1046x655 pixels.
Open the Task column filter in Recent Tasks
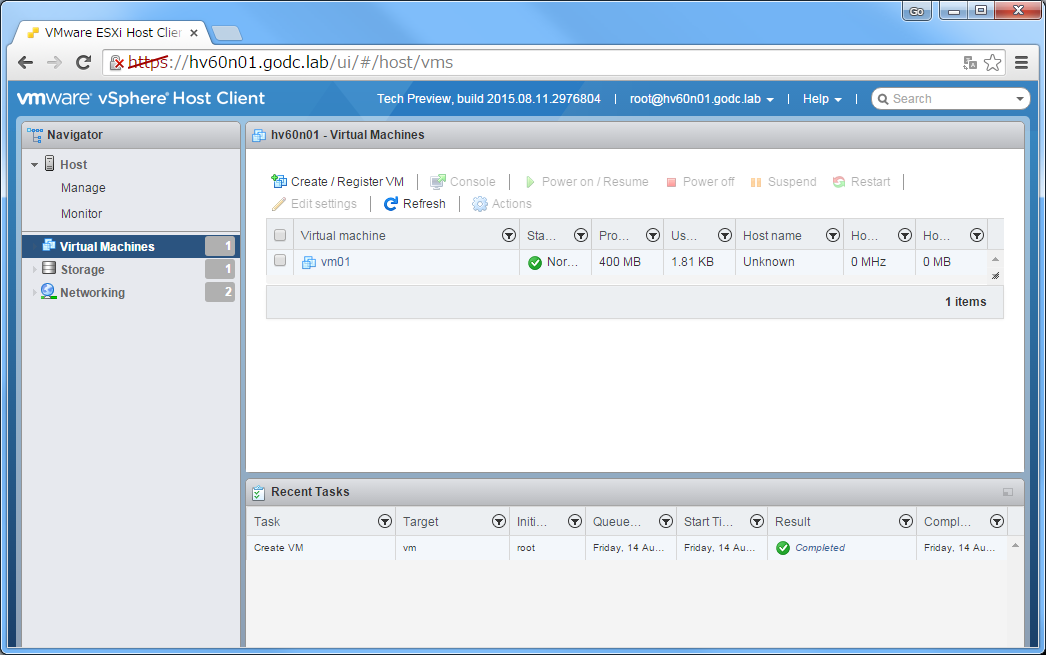coord(385,521)
